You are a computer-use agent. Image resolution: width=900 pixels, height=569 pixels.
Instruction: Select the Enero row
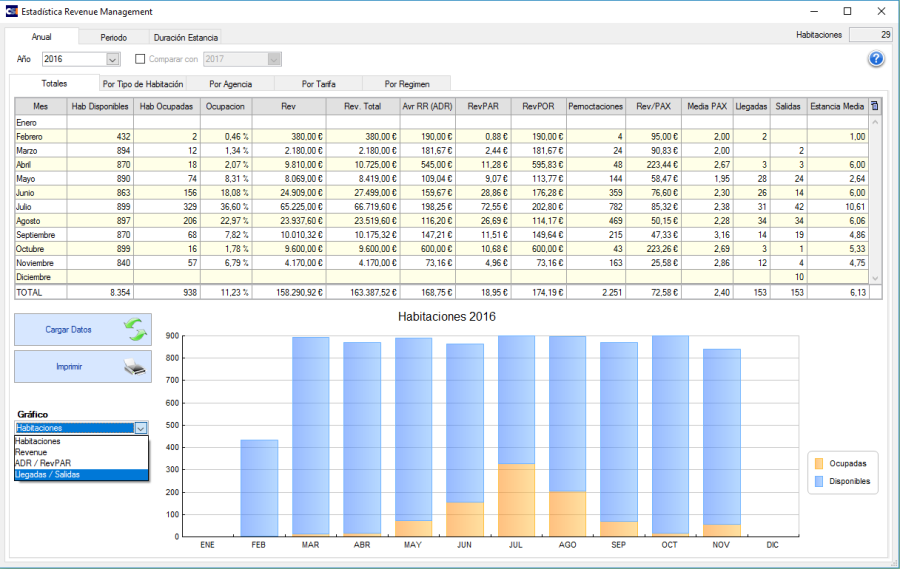click(442, 122)
